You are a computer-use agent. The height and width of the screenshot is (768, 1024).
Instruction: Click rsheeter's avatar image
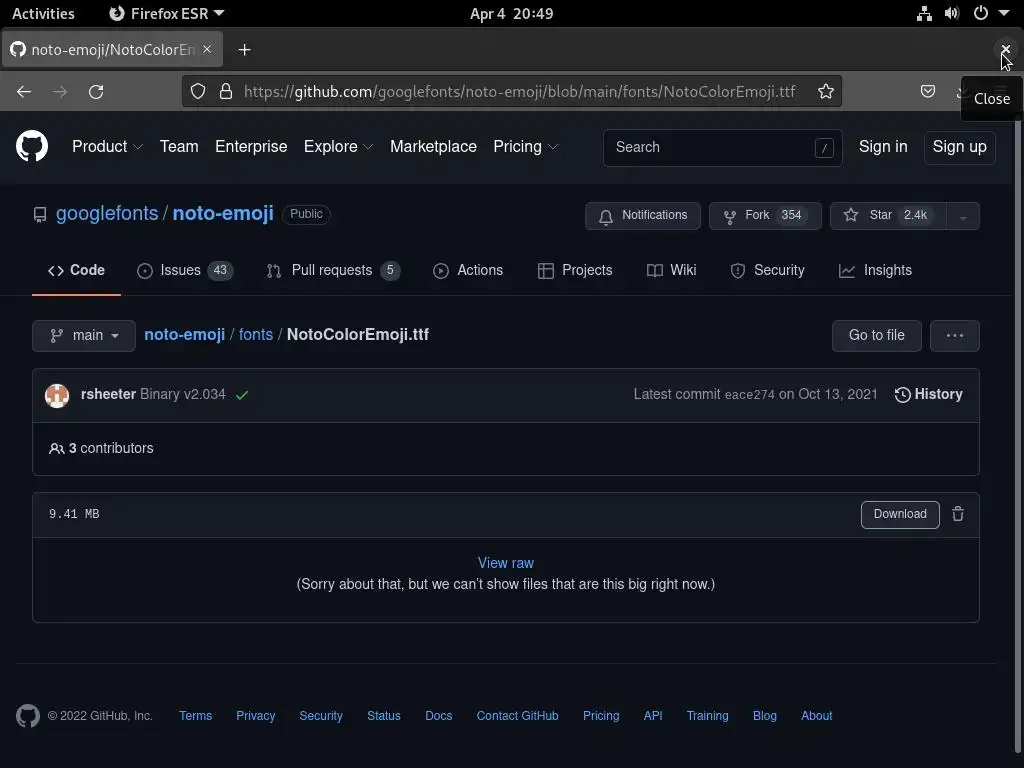pyautogui.click(x=57, y=395)
